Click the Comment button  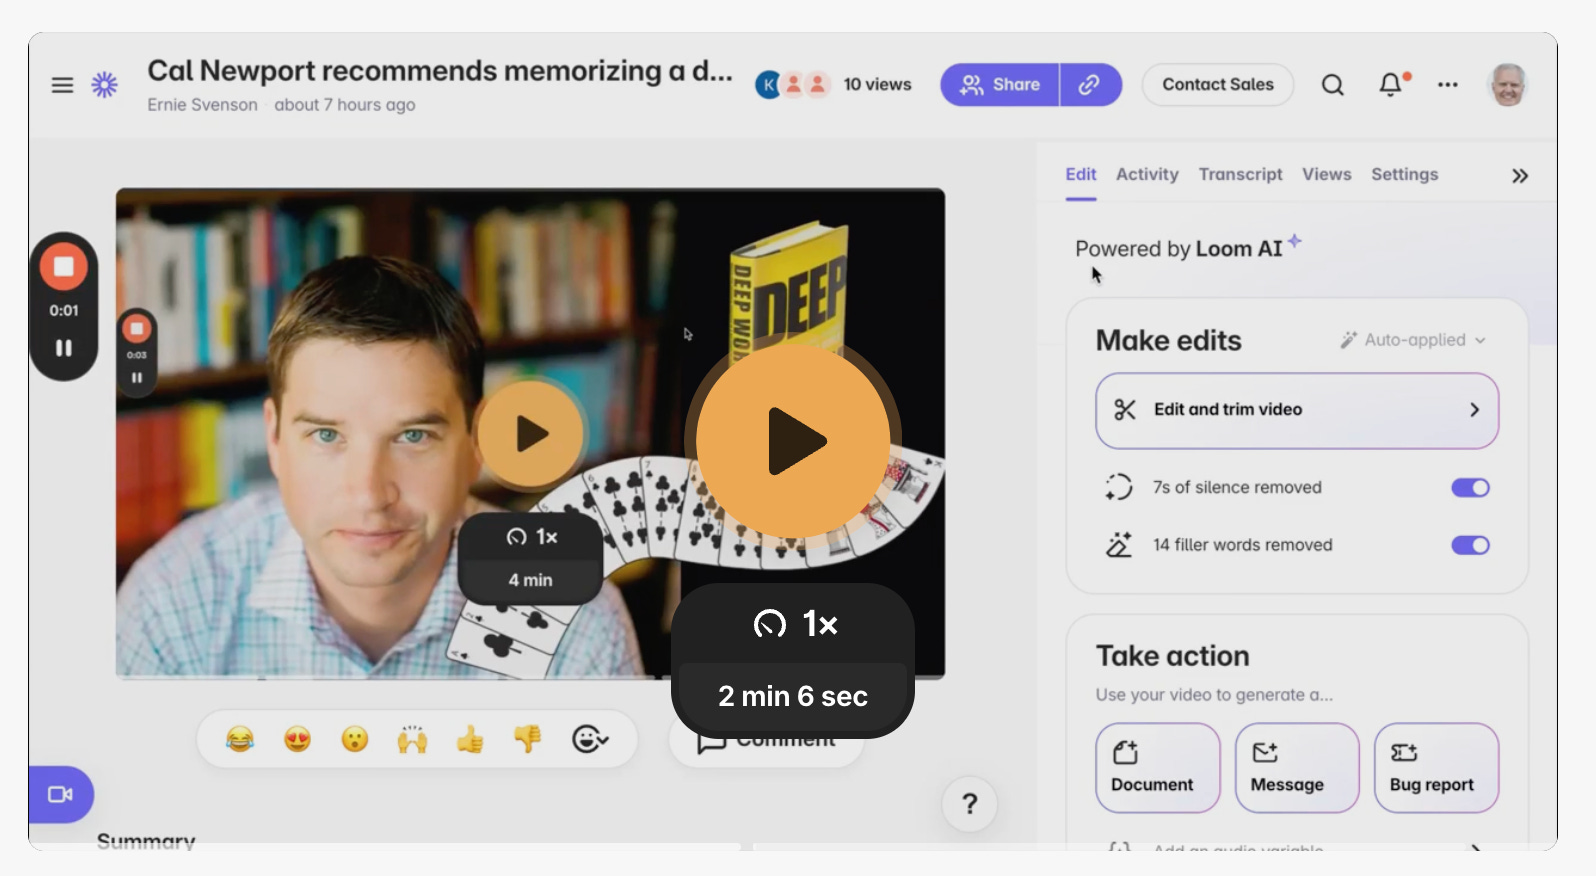coord(766,741)
